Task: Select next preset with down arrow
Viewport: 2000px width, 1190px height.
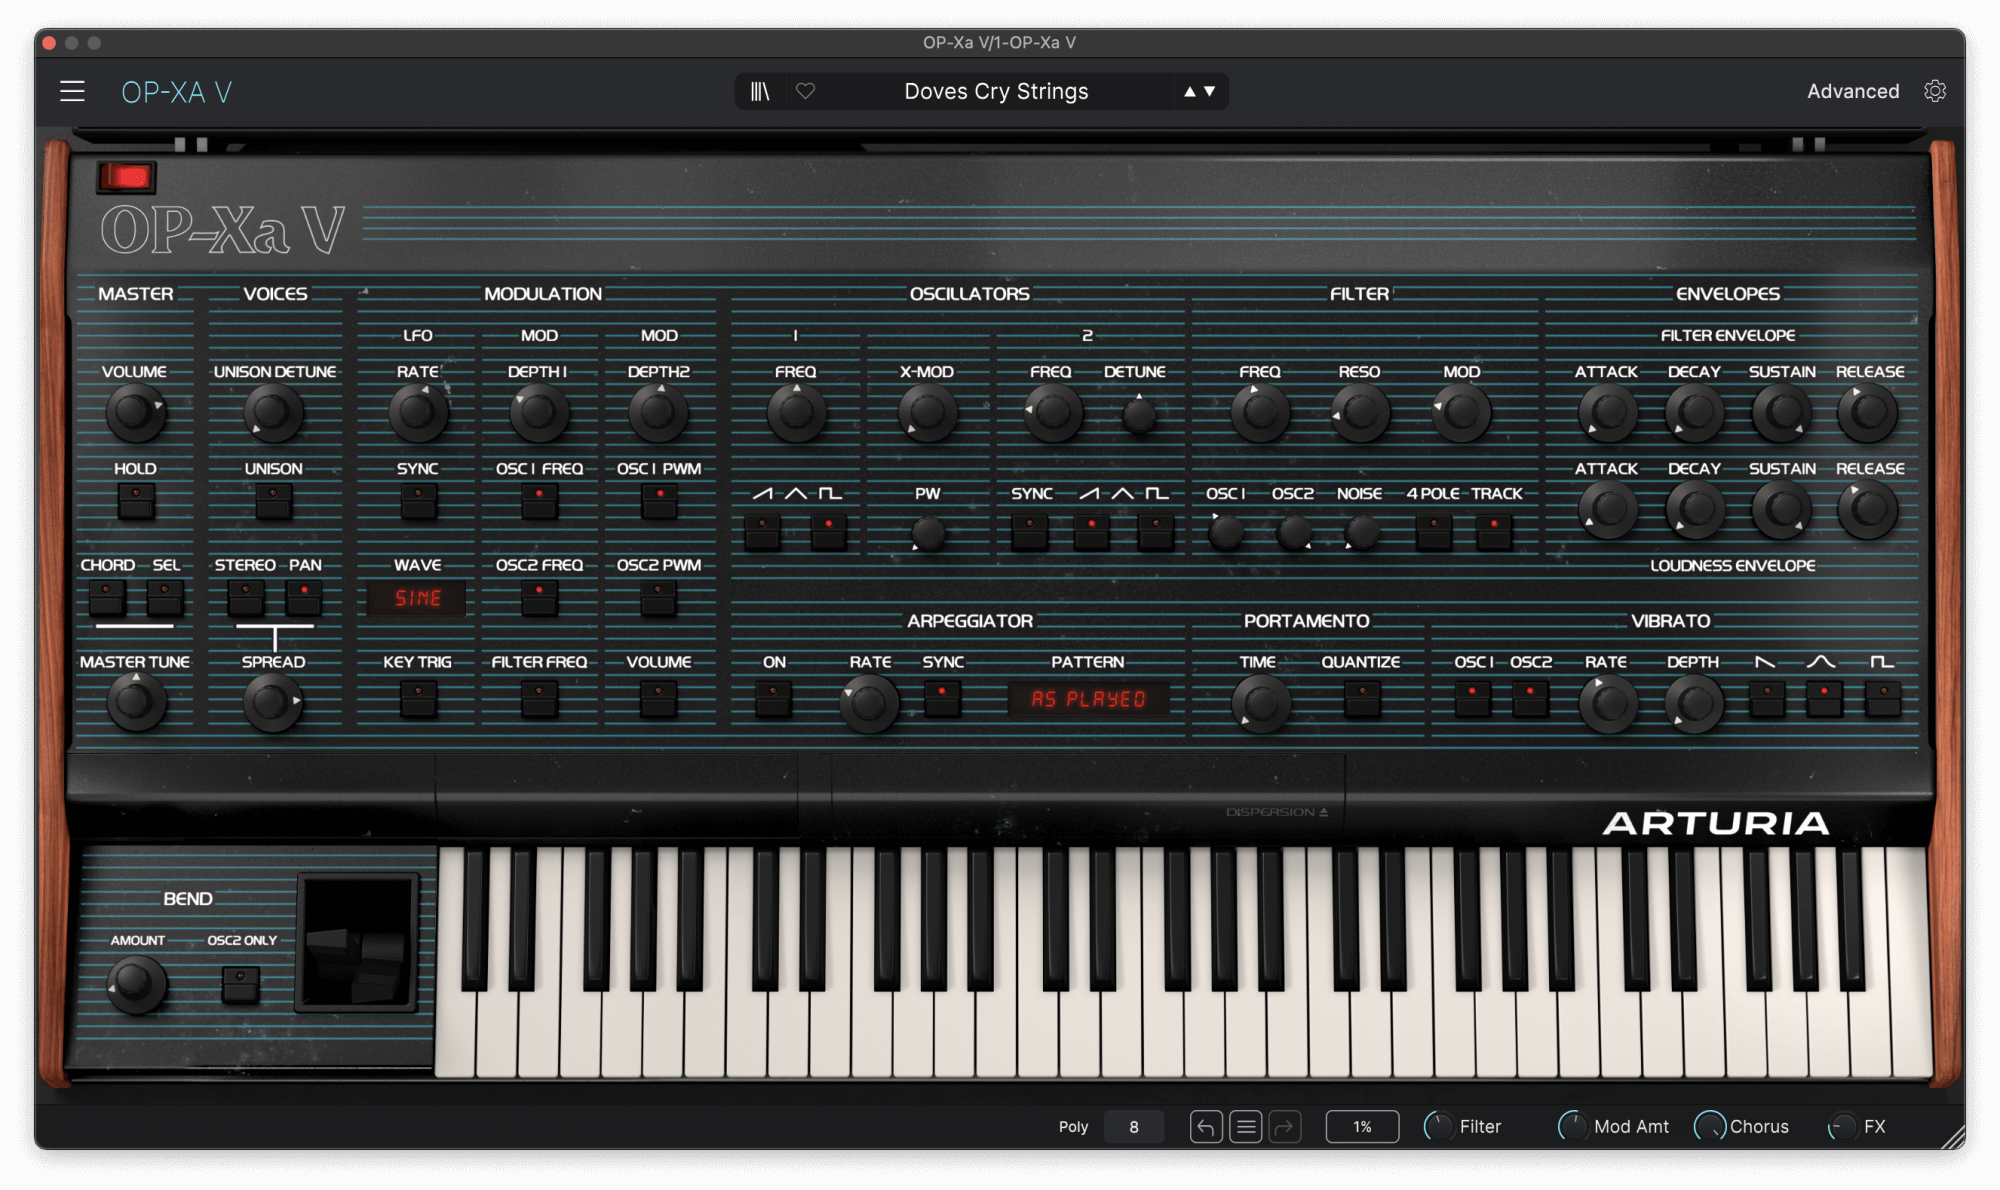Action: click(1210, 91)
